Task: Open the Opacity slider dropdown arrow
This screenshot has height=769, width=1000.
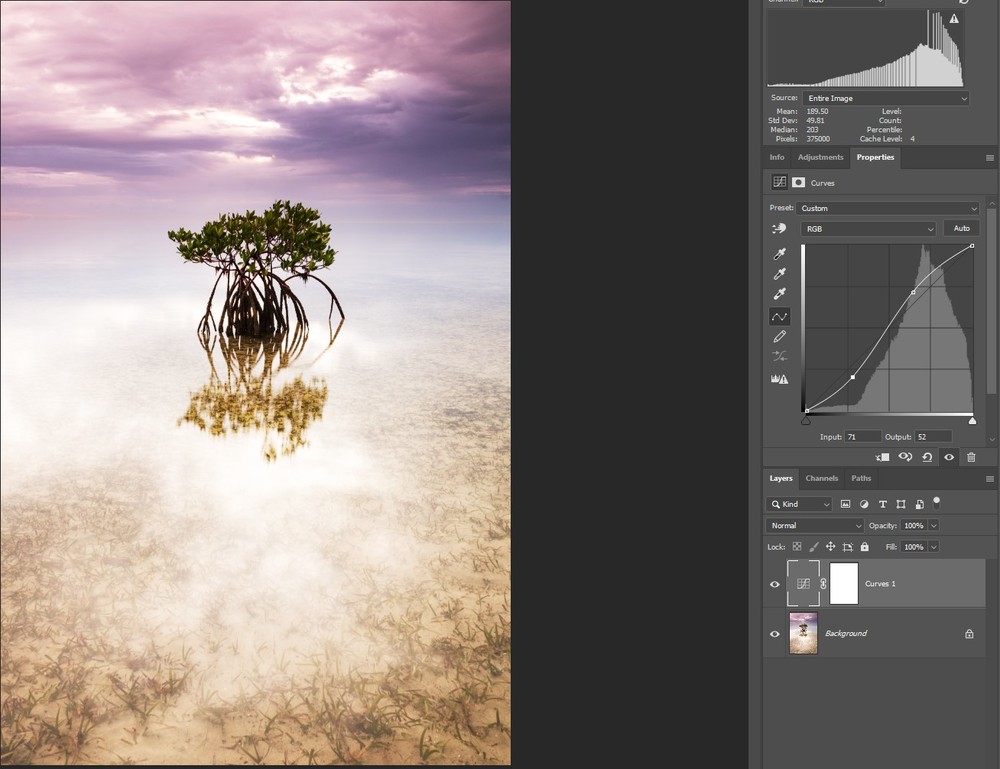Action: point(934,525)
